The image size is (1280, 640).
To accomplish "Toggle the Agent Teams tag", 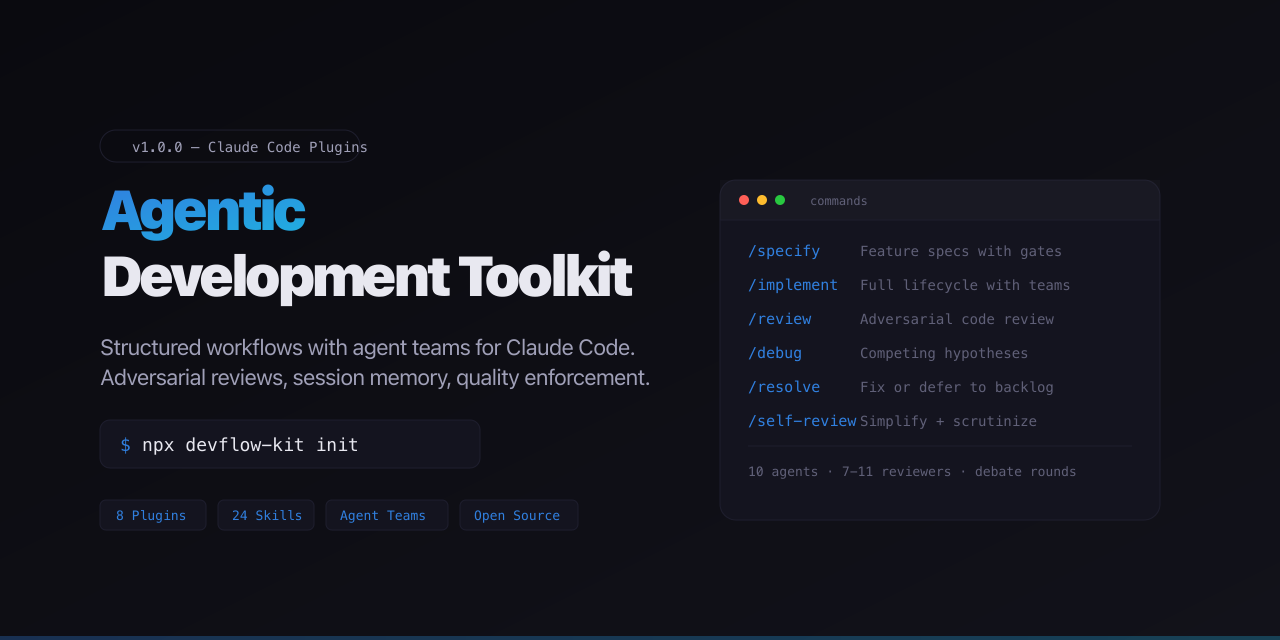I will [386, 514].
